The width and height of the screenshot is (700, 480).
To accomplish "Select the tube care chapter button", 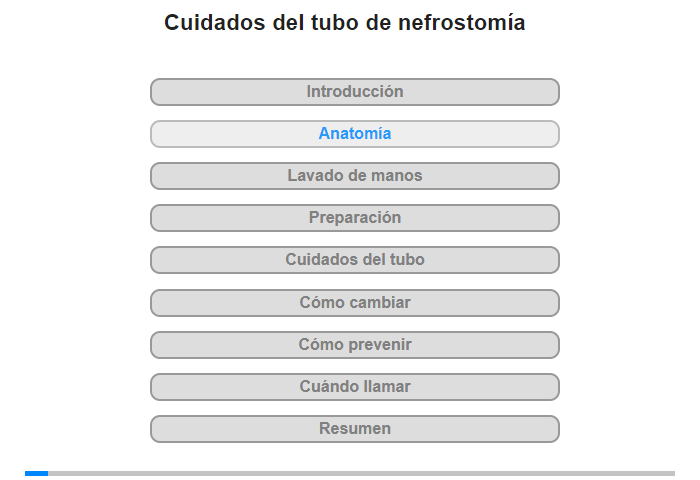I will click(x=354, y=260).
